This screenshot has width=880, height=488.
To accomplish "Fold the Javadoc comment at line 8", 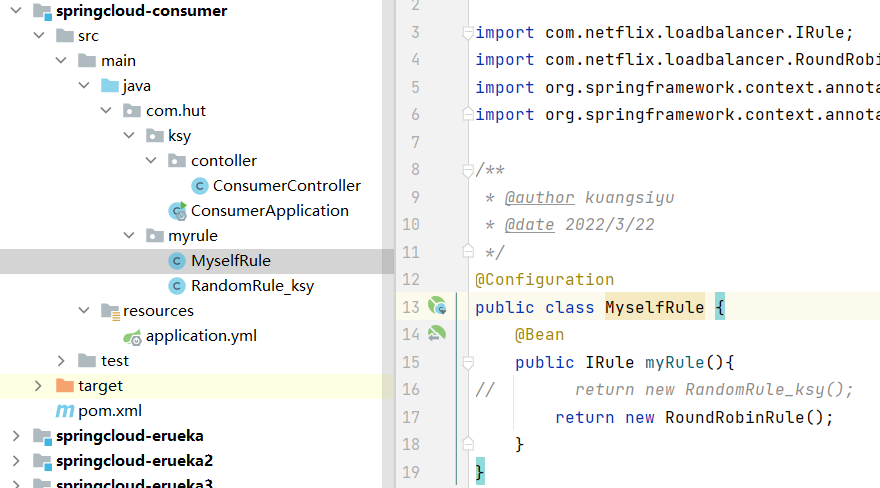I will click(468, 170).
